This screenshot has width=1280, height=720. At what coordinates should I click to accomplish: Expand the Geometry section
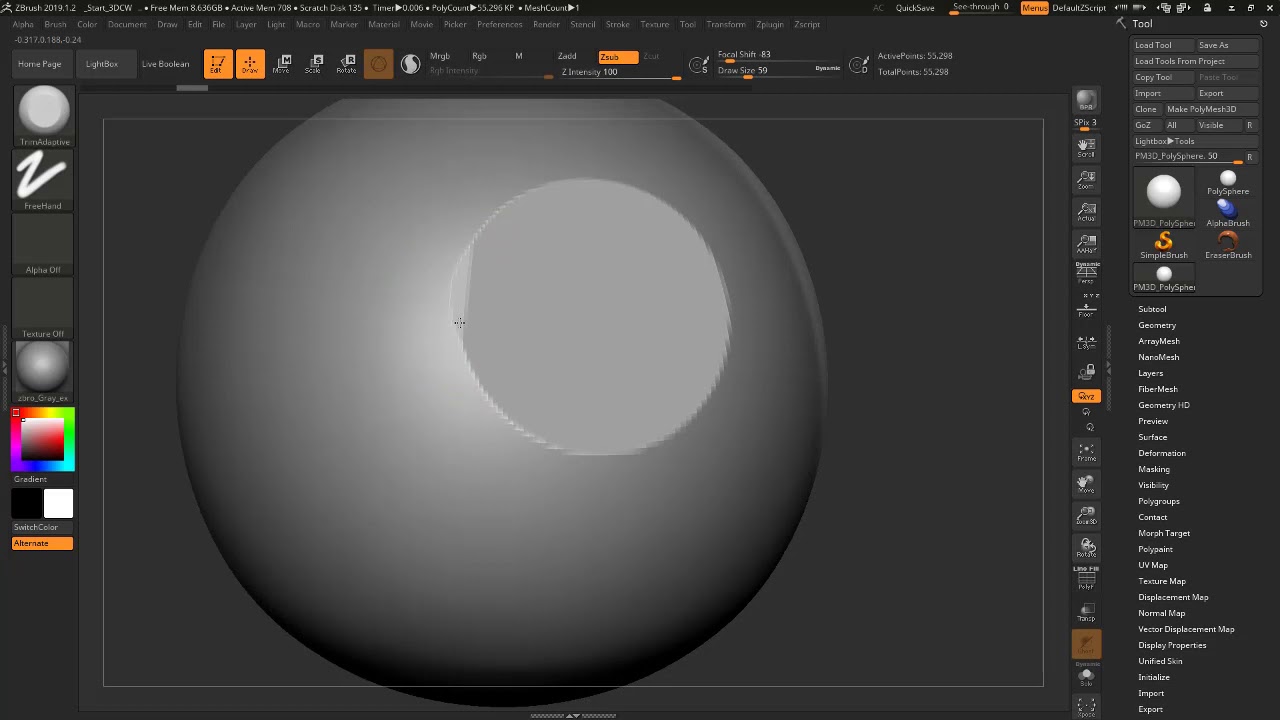[1157, 325]
